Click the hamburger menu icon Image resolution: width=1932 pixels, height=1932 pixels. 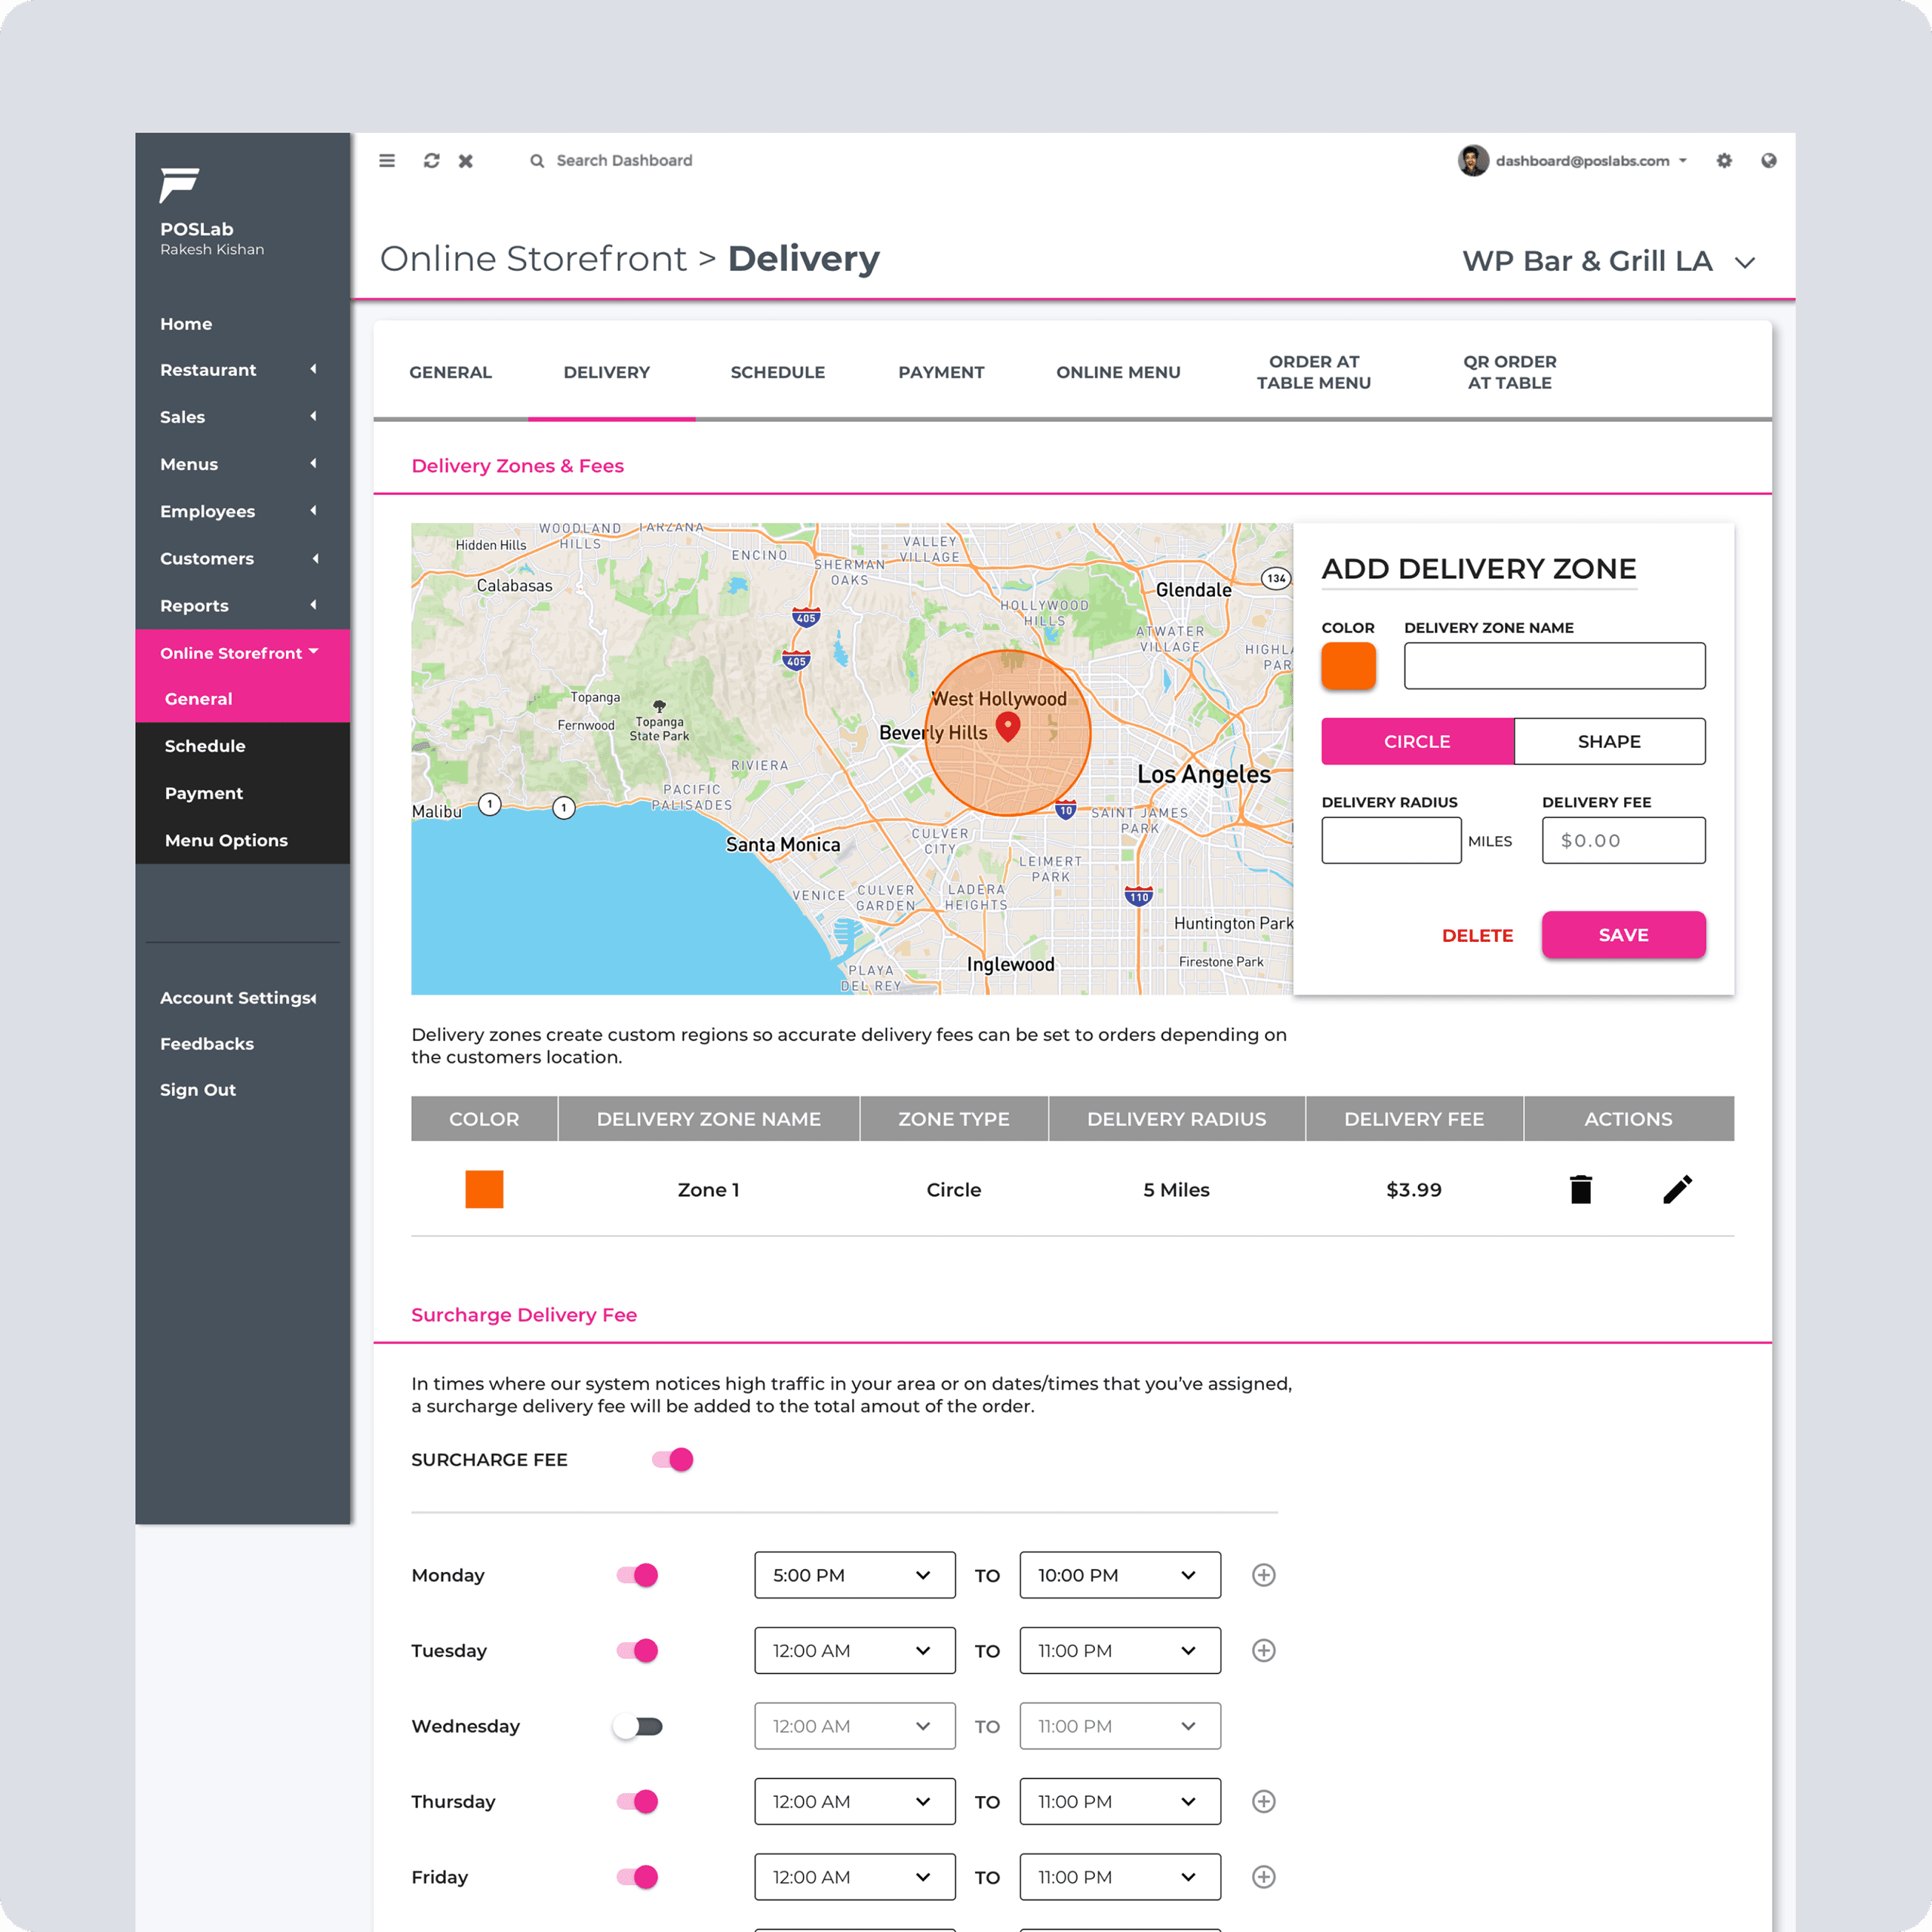(387, 161)
